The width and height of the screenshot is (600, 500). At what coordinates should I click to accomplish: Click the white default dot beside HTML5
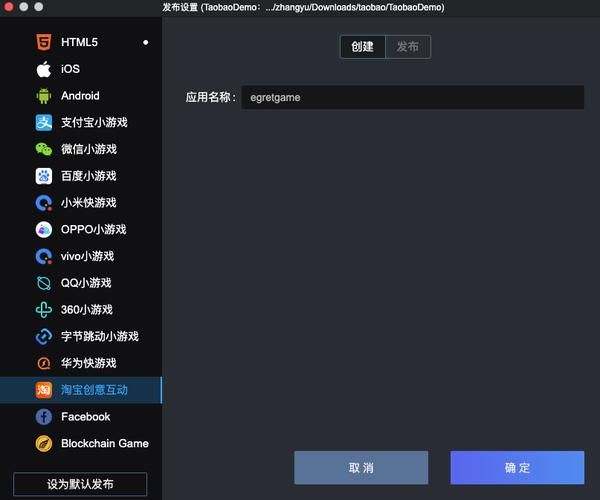(x=145, y=42)
